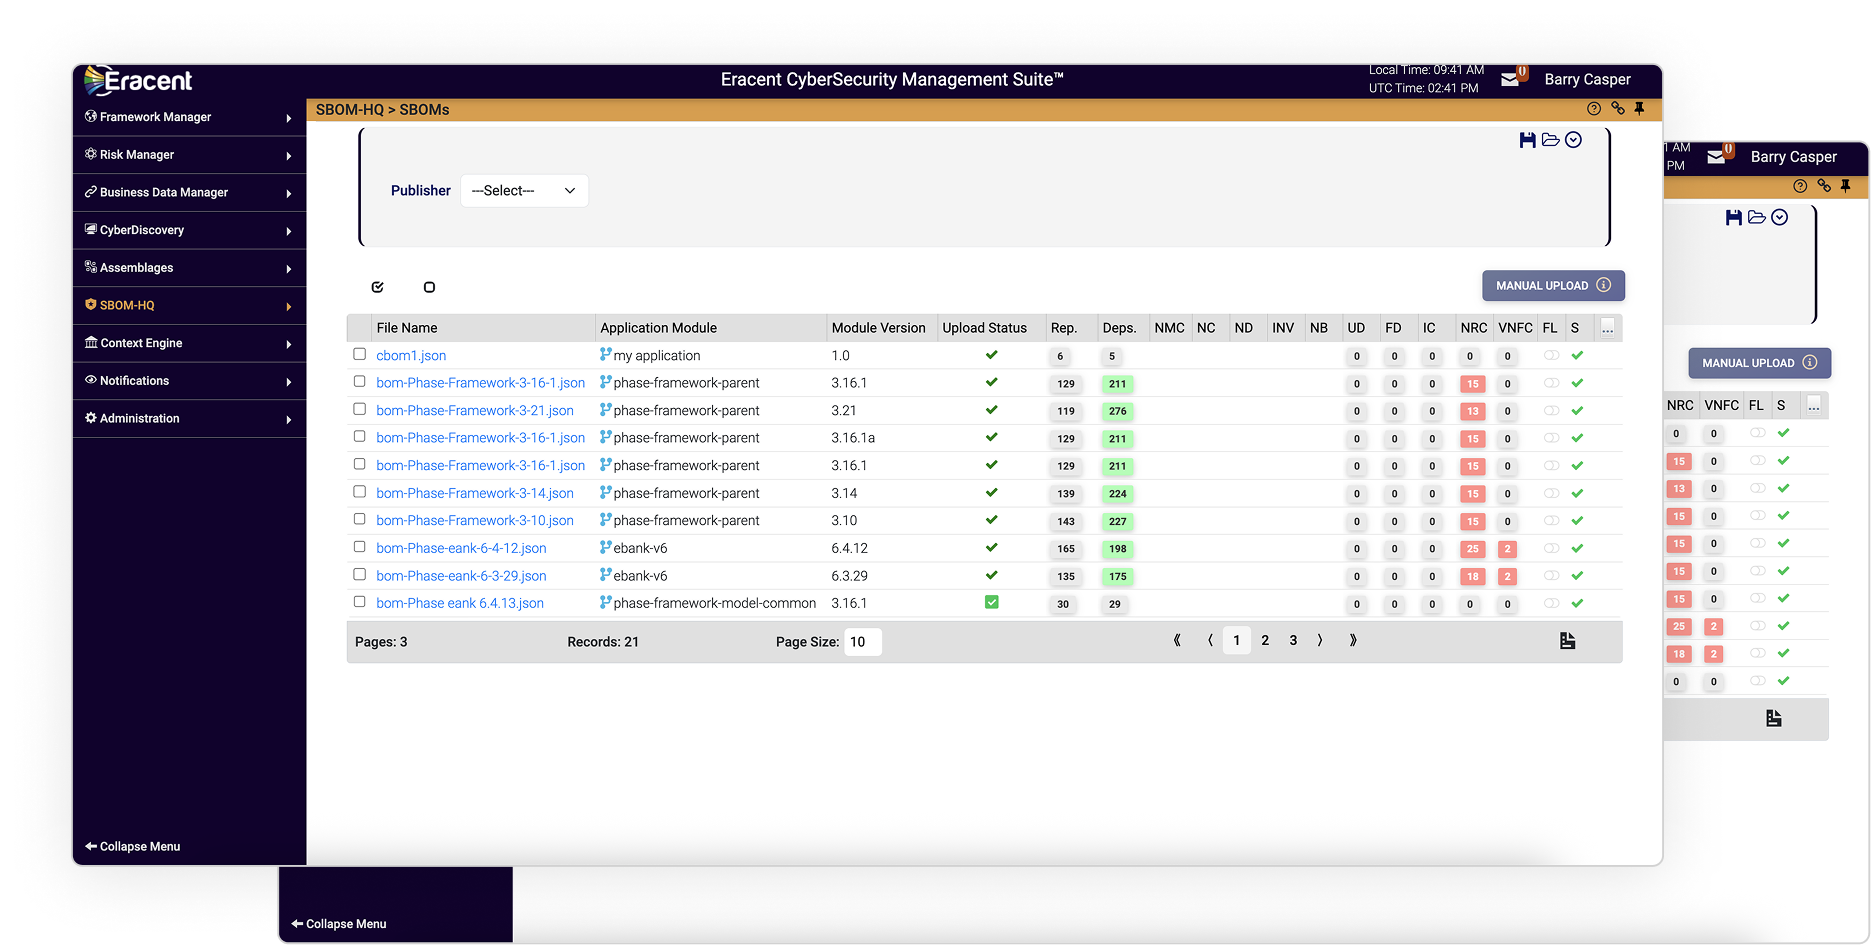Click the MANUAL UPLOAD button
This screenshot has width=1871, height=946.
tap(1543, 285)
